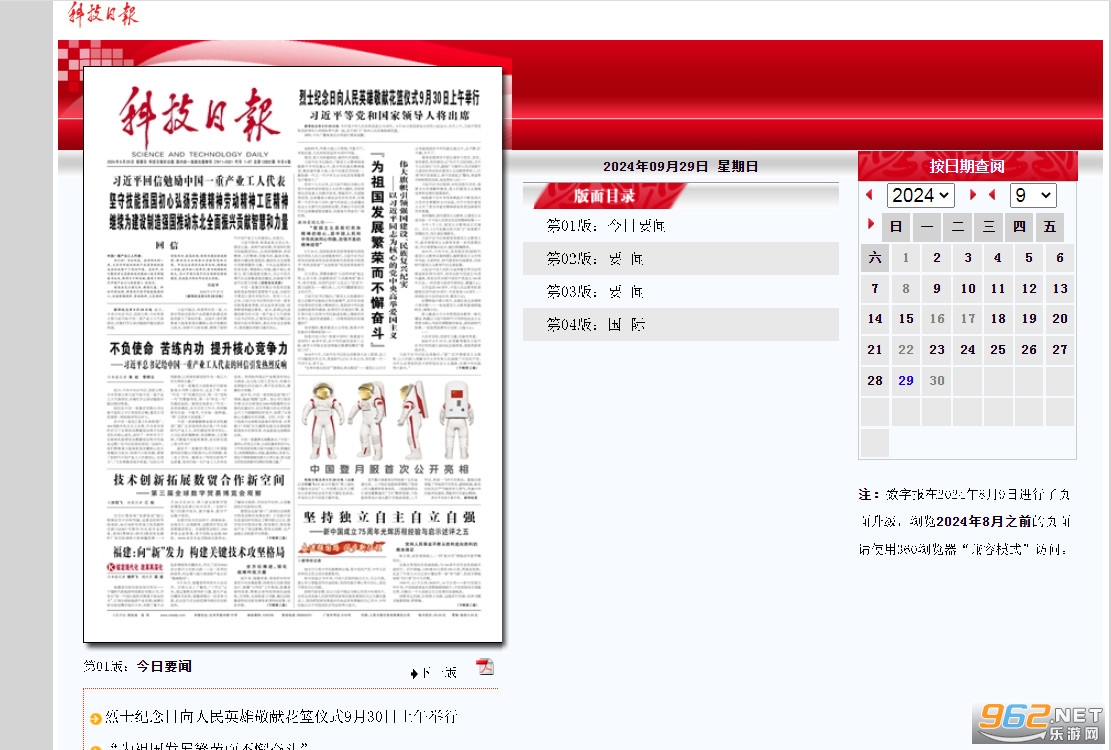Screen dimensions: 1111x750
Task: Open article about 烈士纪念日 献花篮仪式
Action: point(281,717)
